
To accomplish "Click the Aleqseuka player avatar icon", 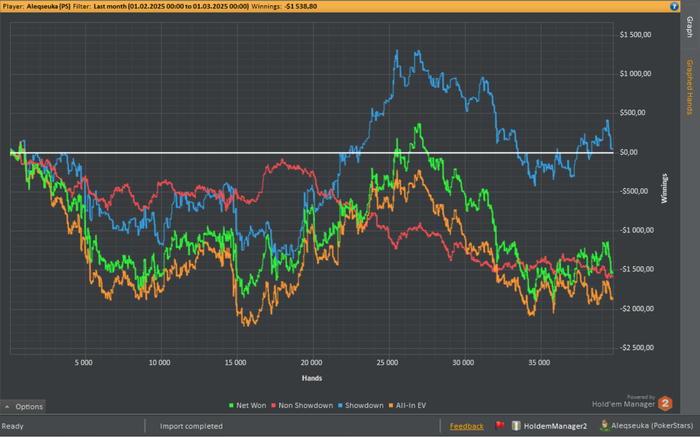I will click(604, 425).
